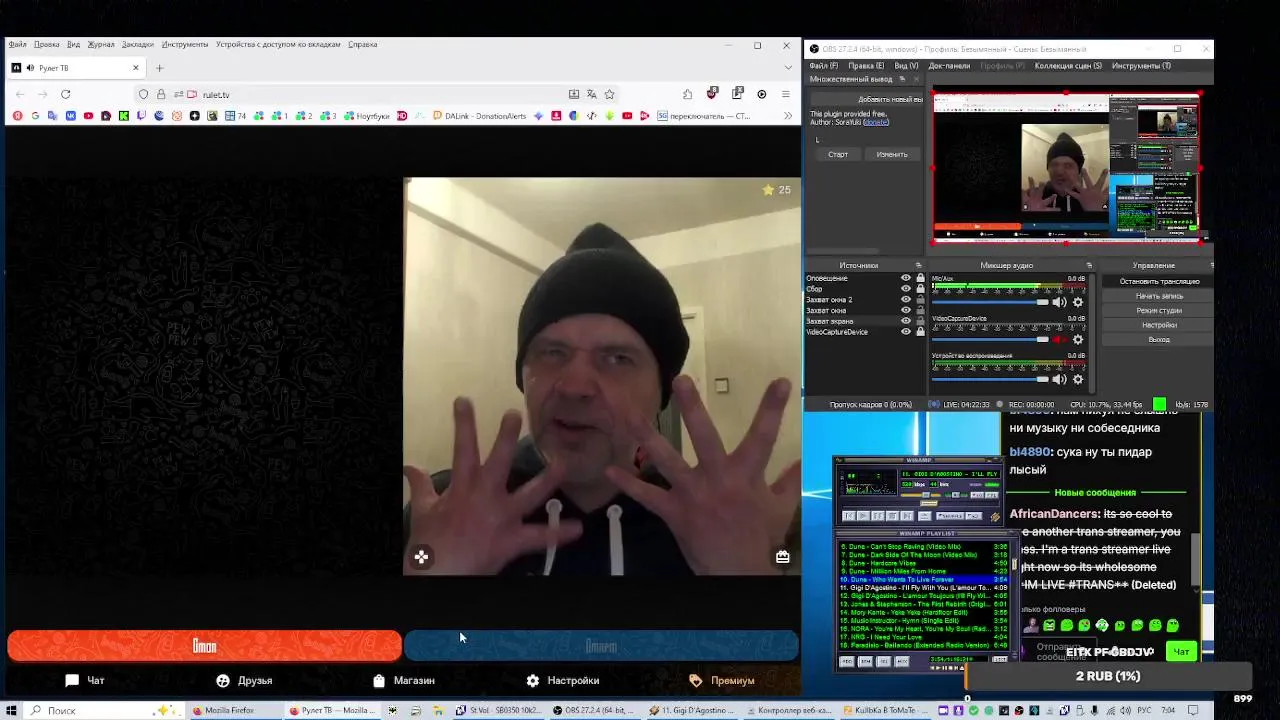Screen dimensions: 1280x720
Task: Open Коллекция сцен (S) menu in OBS
Action: point(1068,66)
